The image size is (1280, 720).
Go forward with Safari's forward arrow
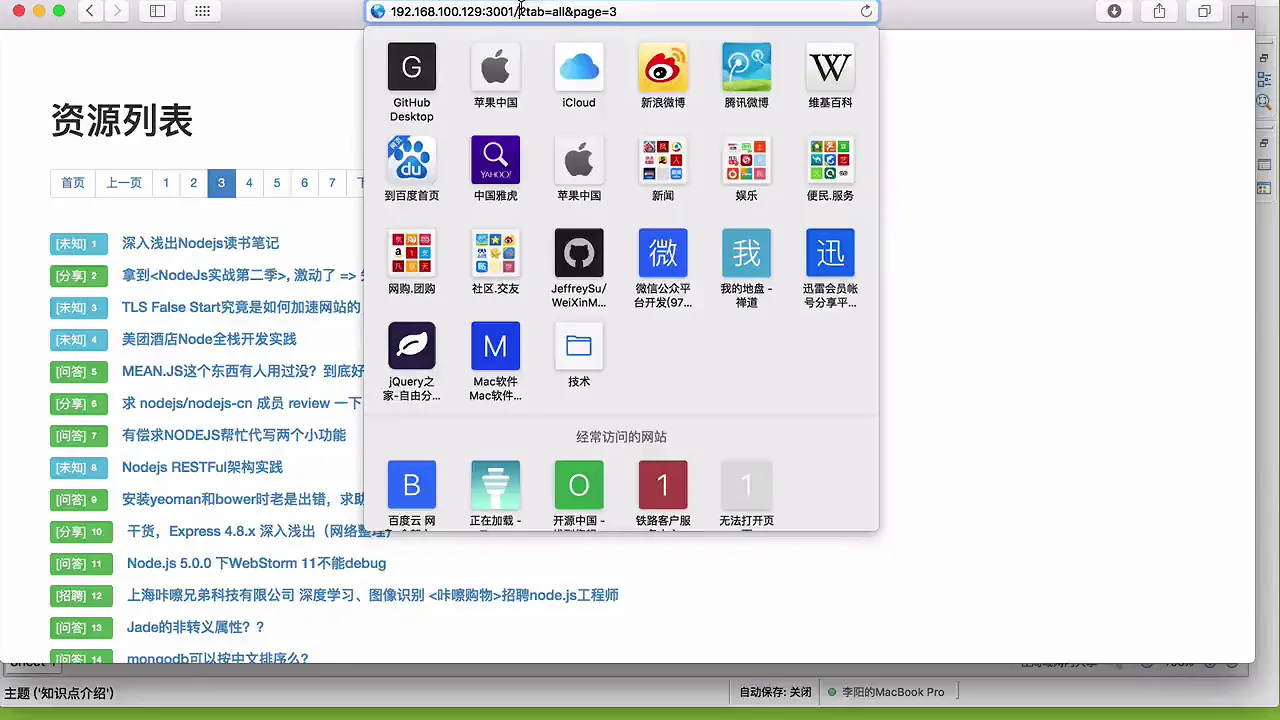pyautogui.click(x=117, y=11)
